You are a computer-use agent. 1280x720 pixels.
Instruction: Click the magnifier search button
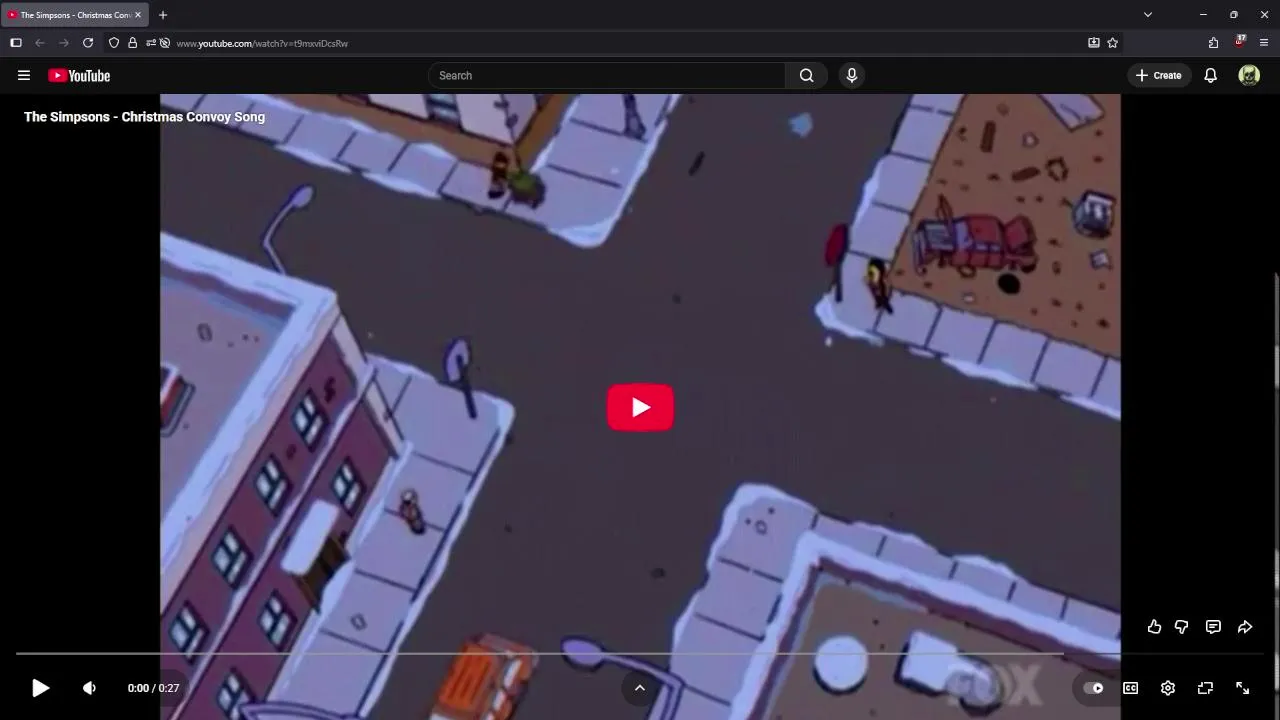[x=806, y=75]
